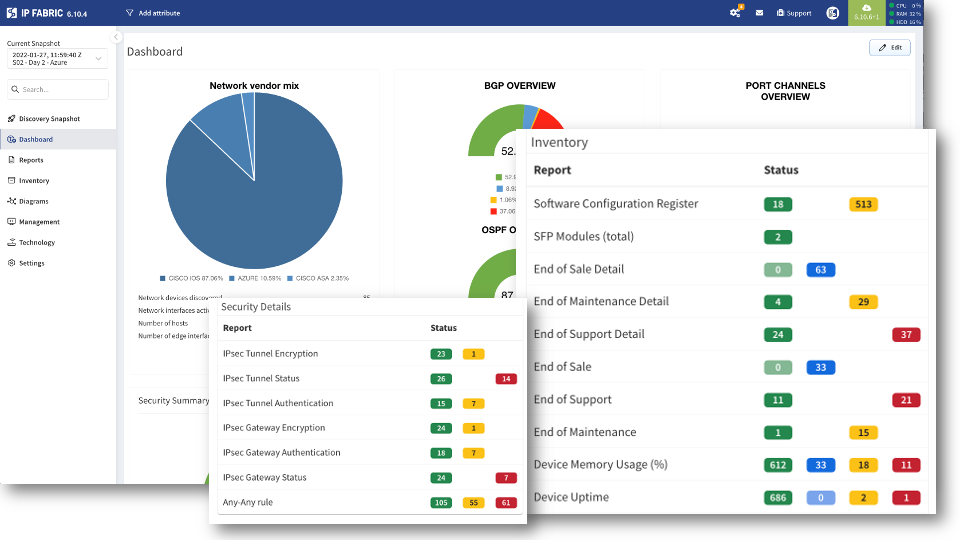The image size is (960, 540).
Task: Open the Current Snapshot dropdown
Action: pos(57,59)
